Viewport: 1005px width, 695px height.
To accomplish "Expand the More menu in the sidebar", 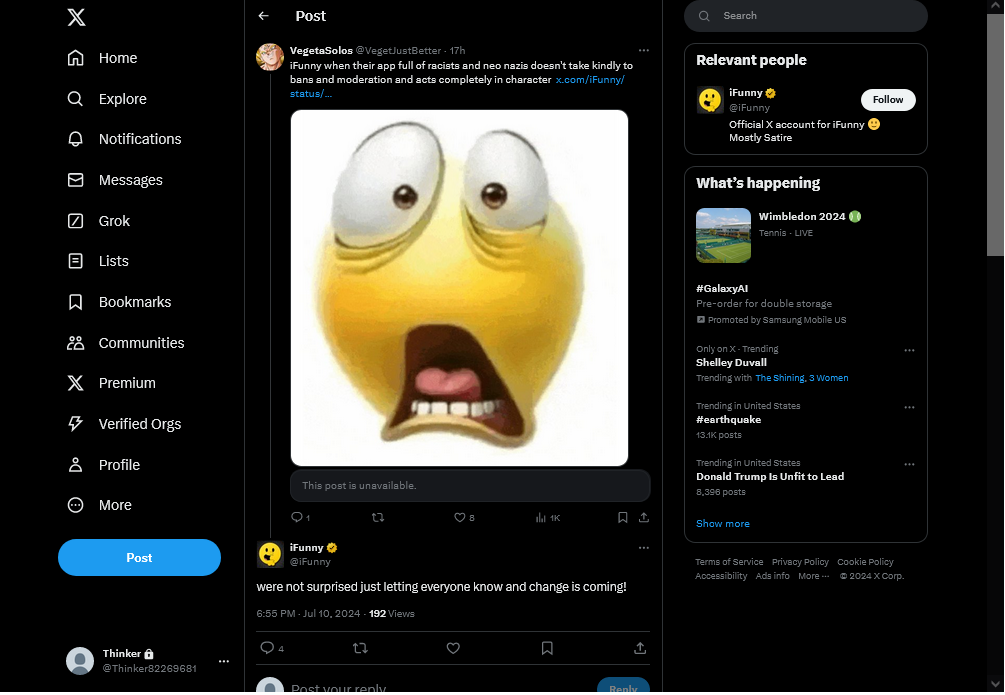I will (99, 506).
